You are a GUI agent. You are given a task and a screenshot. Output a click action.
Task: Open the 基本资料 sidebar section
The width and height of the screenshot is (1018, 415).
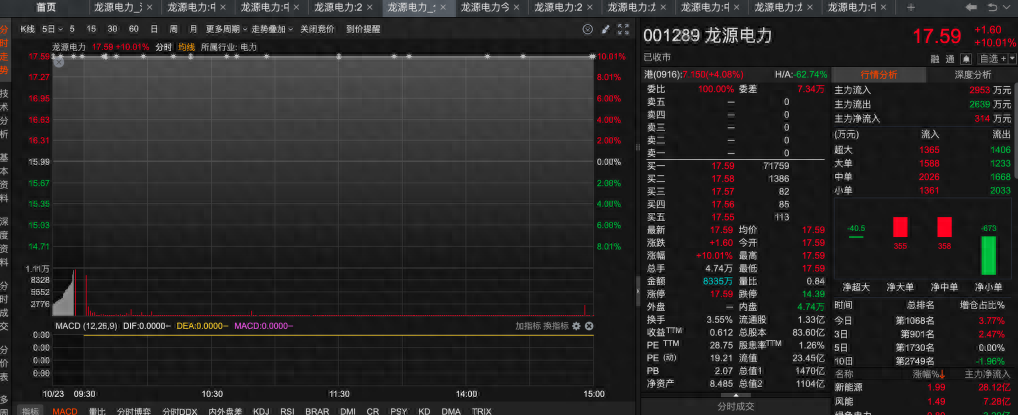pyautogui.click(x=5, y=177)
